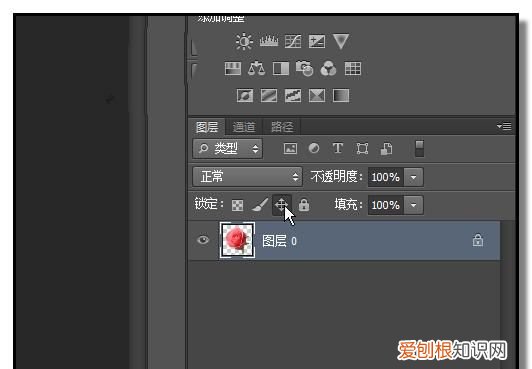
Task: Switch to the 路径 tab
Action: (x=282, y=127)
